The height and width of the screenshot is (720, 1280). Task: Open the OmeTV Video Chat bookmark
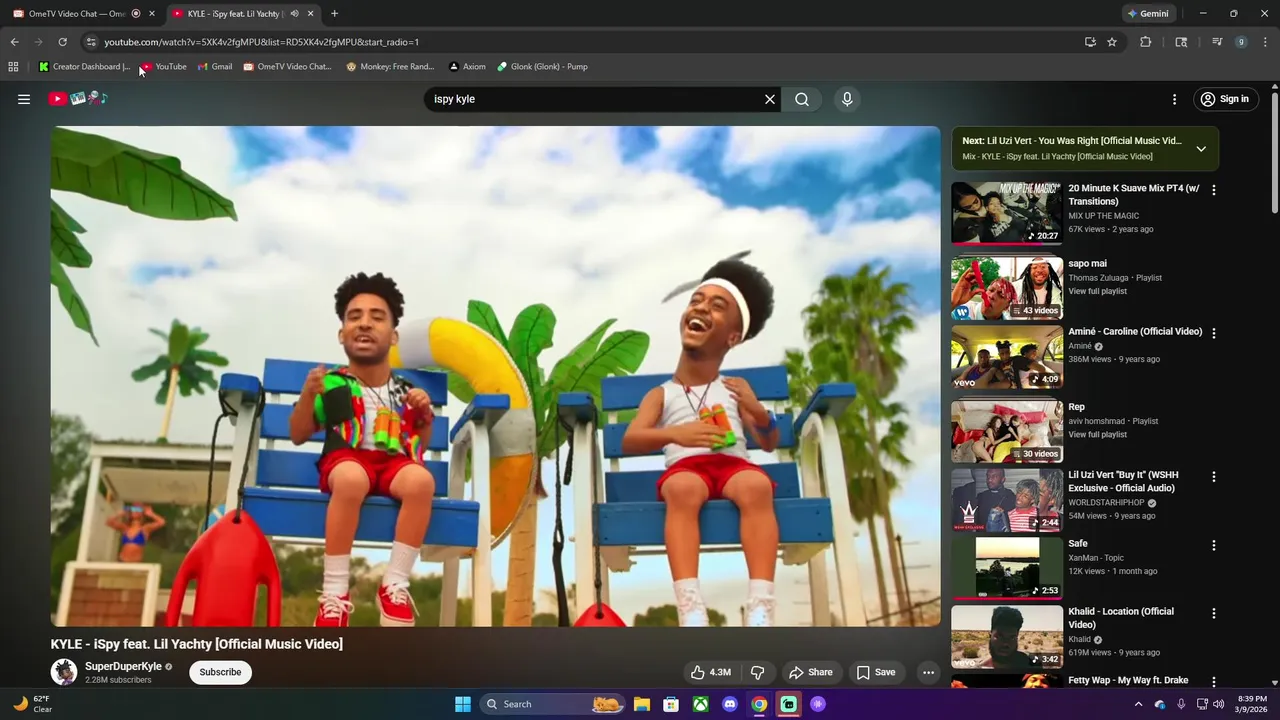click(x=287, y=67)
